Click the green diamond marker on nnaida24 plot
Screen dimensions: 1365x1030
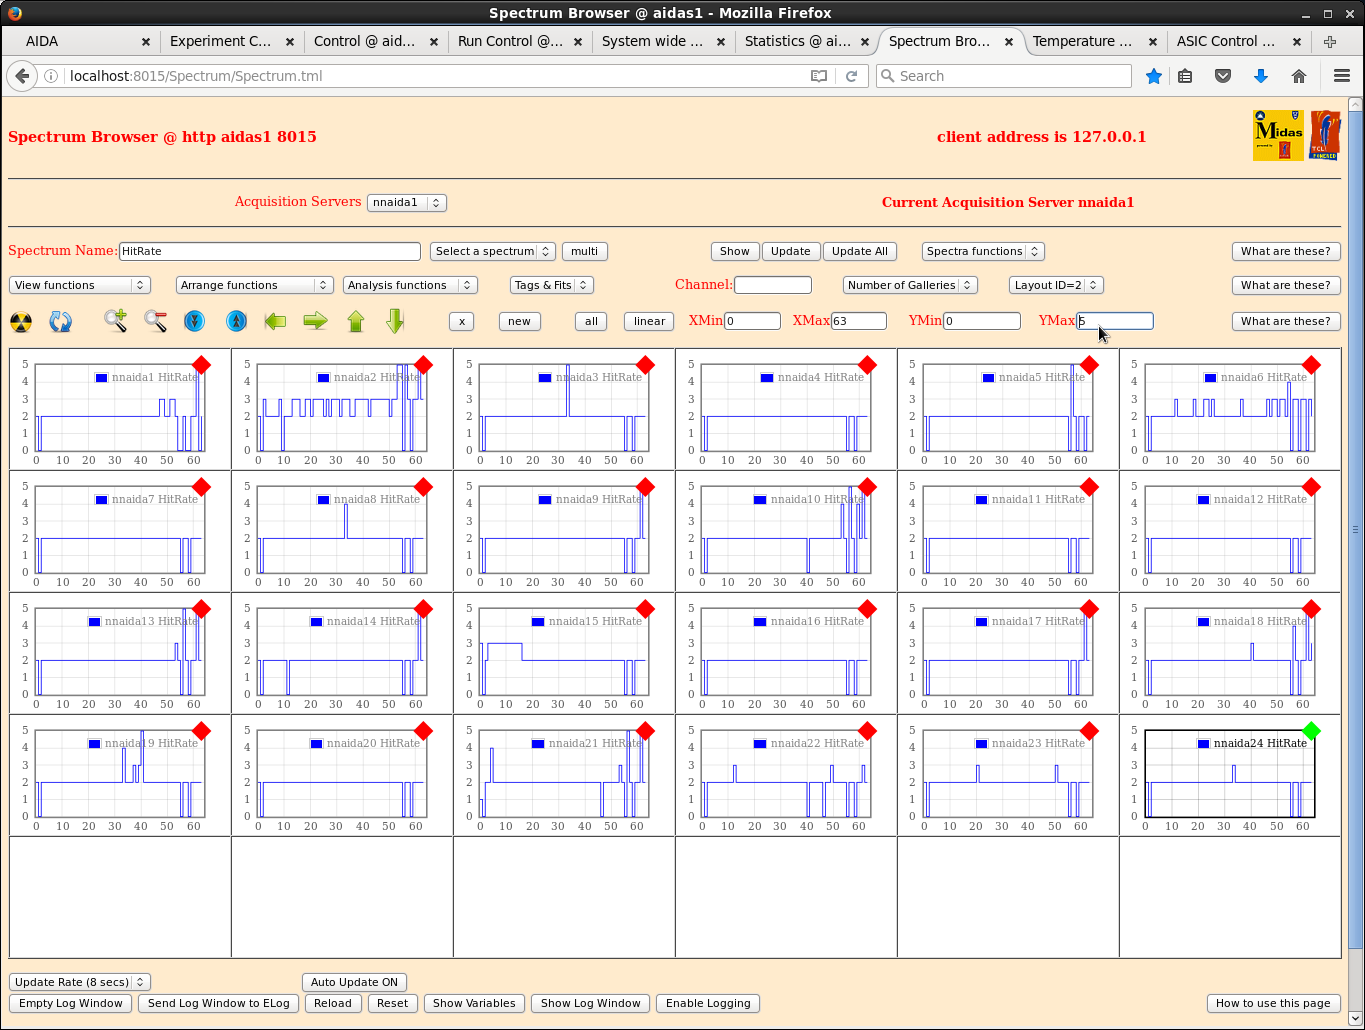pos(1311,731)
